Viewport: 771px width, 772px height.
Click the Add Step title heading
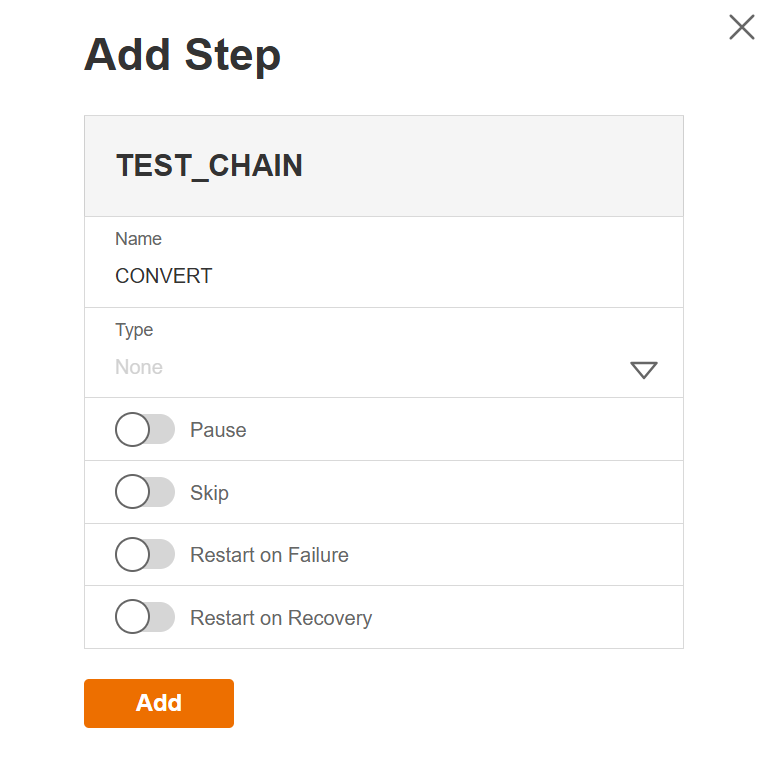click(182, 55)
